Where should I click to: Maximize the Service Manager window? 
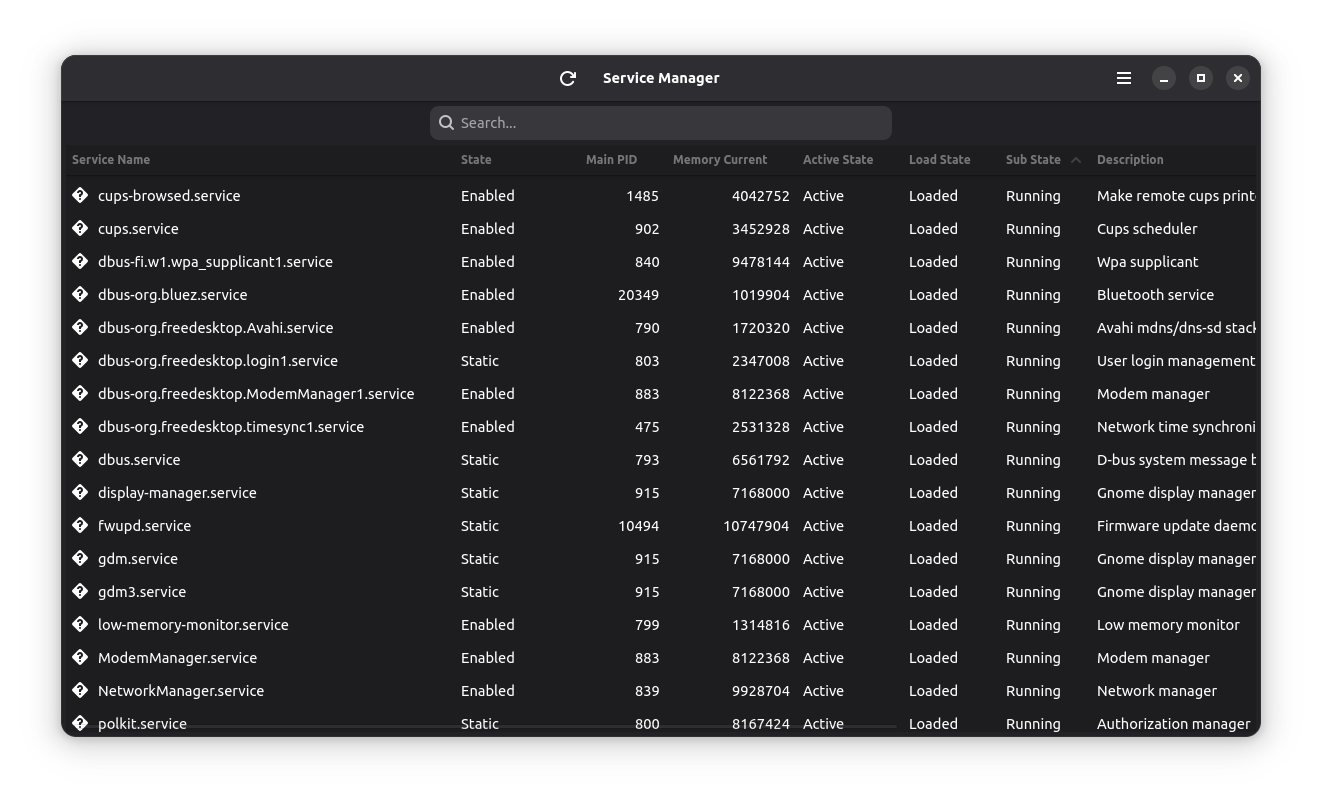point(1201,78)
